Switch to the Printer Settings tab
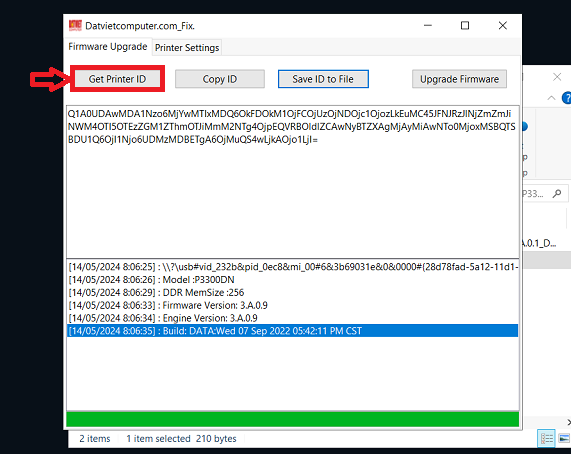Screen dimensions: 571x454 tap(187, 48)
